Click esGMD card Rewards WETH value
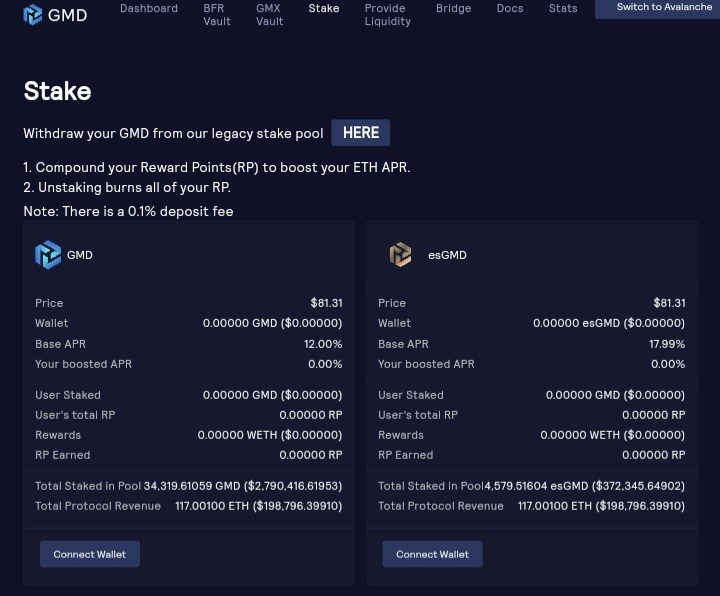The height and width of the screenshot is (596, 720). coord(613,435)
